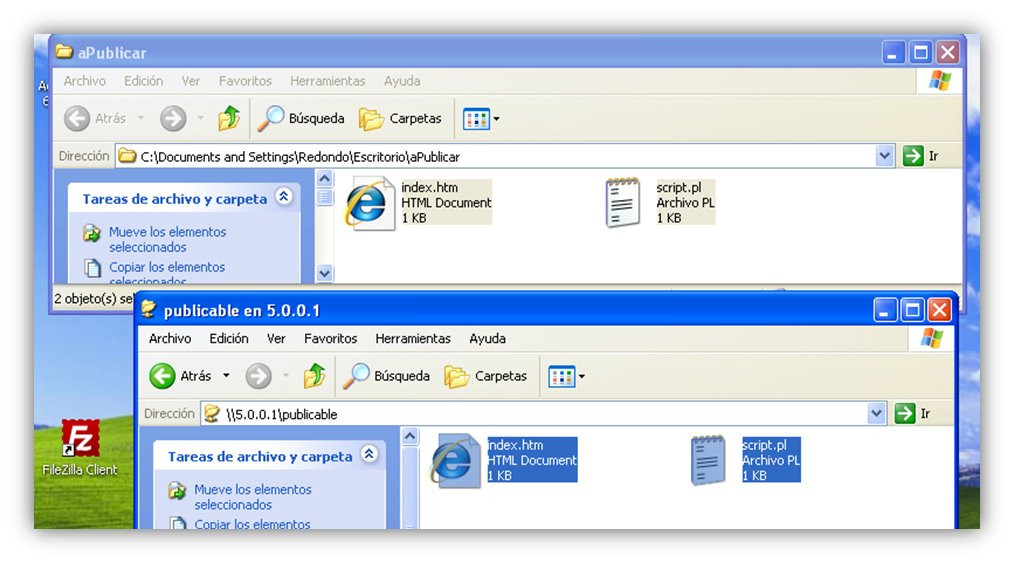Click folder icon in aPublicar address bar
Image resolution: width=1014 pixels, height=563 pixels.
(127, 156)
